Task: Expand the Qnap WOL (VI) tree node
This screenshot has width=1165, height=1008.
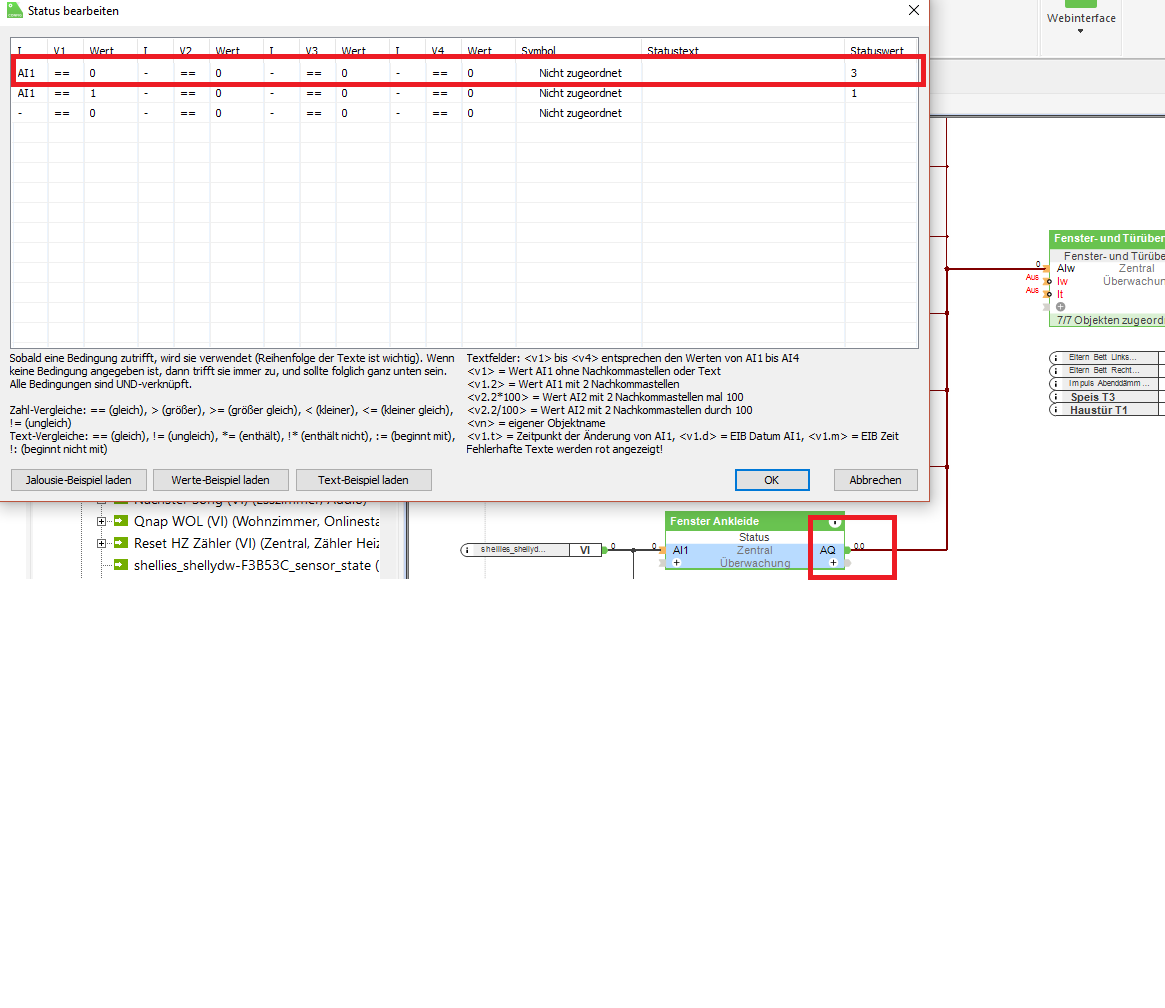Action: tap(102, 521)
